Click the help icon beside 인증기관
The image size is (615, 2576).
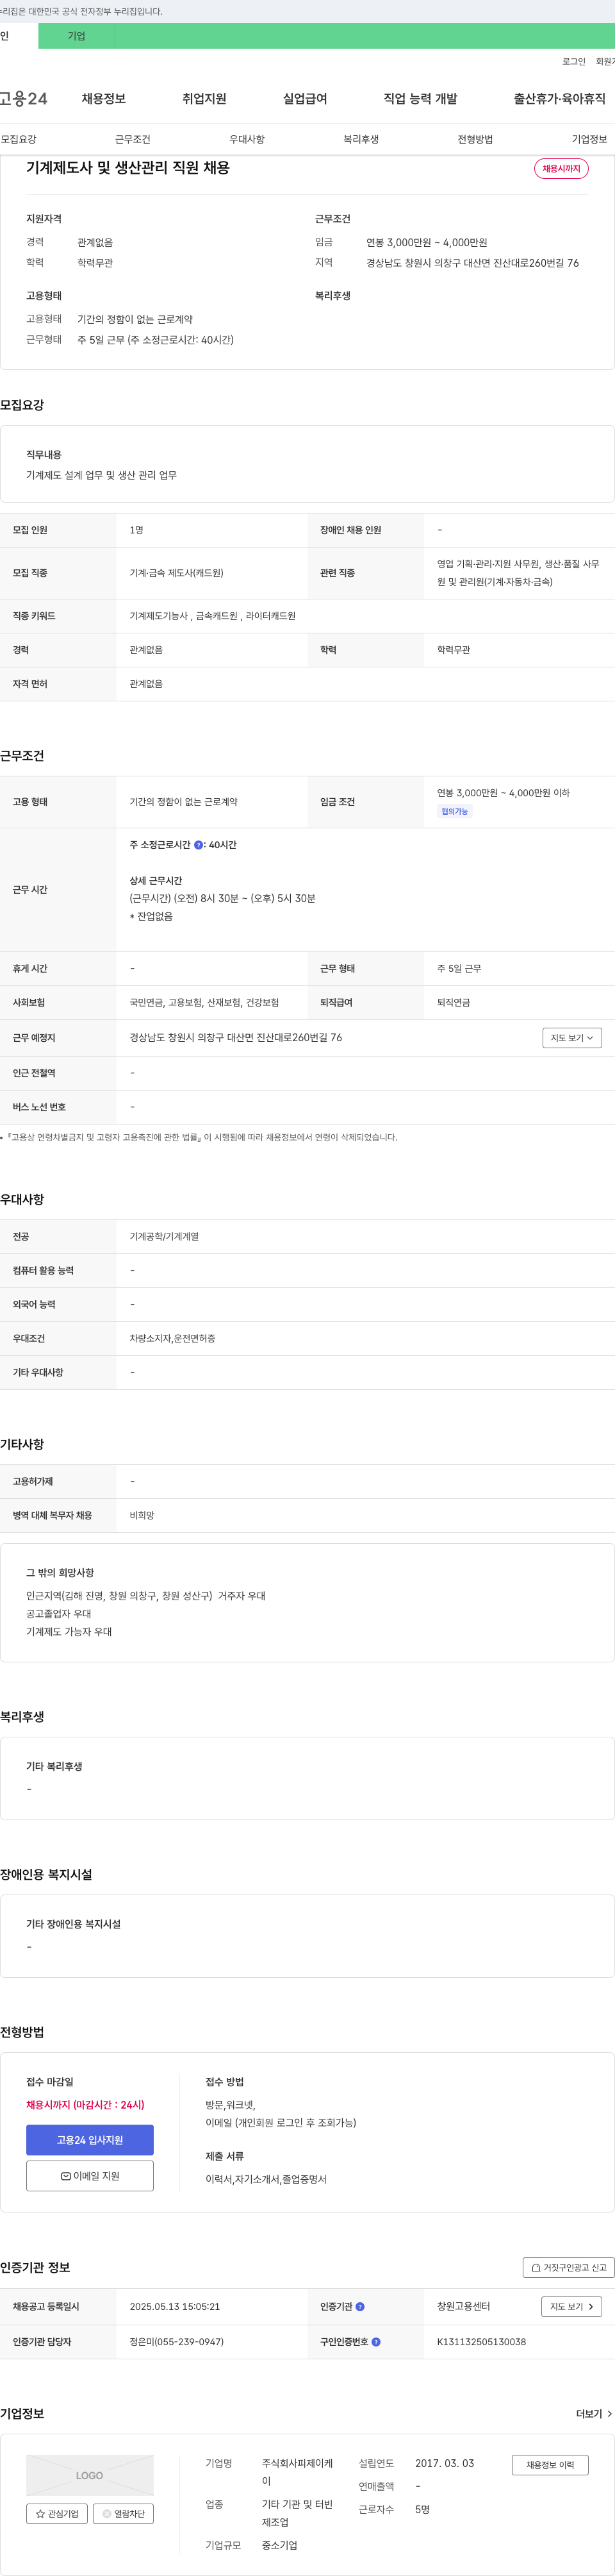click(360, 2306)
